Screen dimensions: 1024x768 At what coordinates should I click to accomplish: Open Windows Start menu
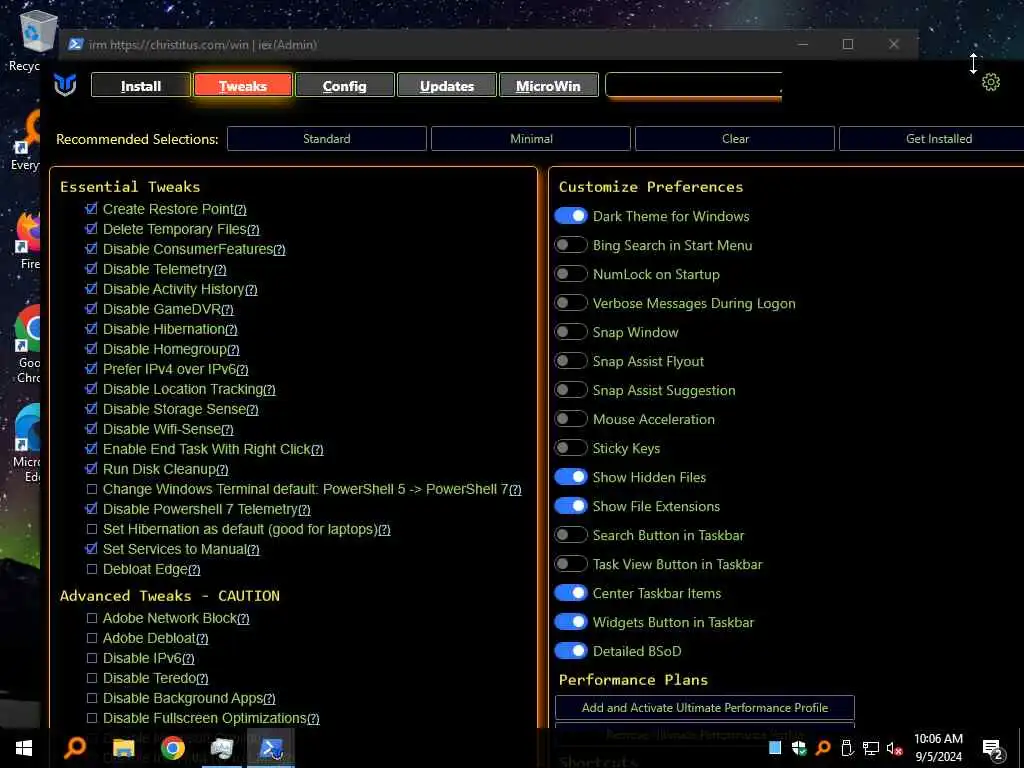tap(24, 748)
